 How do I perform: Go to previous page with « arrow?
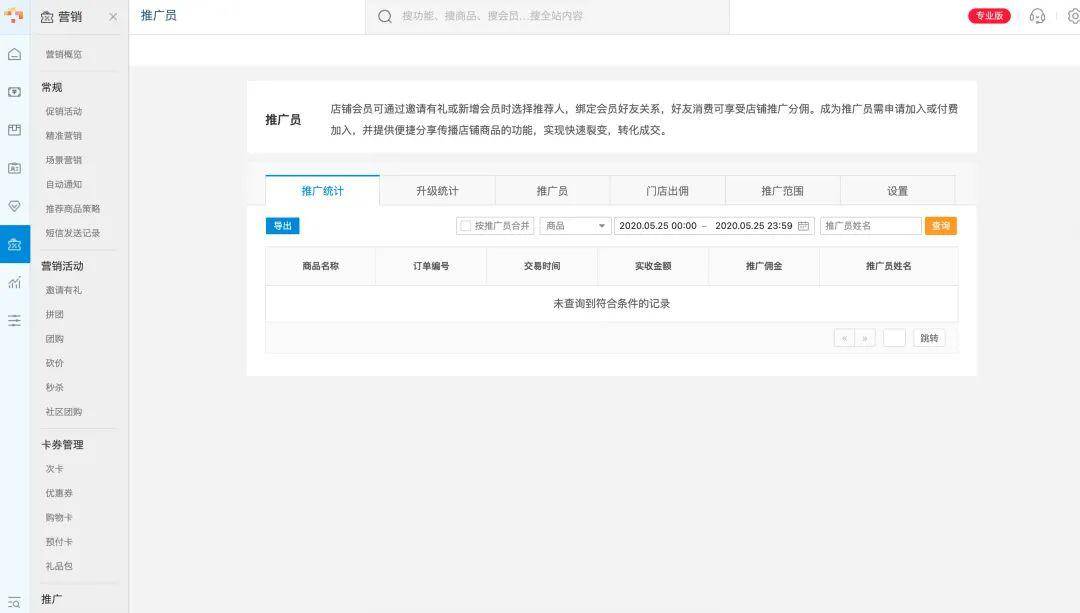click(x=845, y=338)
